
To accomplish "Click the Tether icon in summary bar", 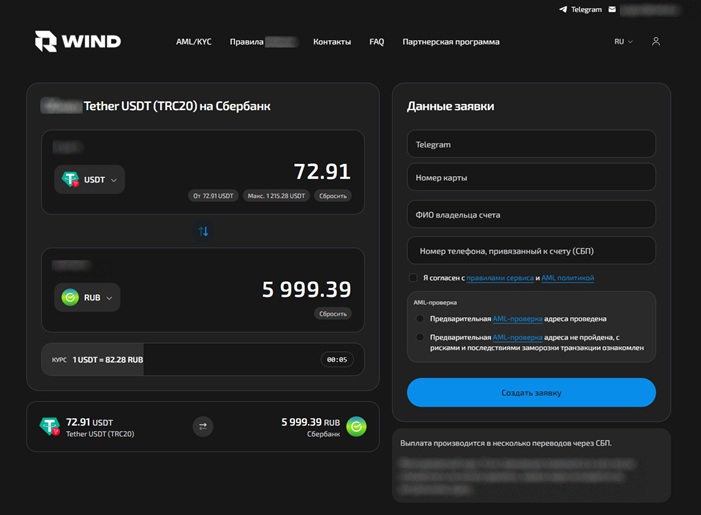I will pos(50,426).
